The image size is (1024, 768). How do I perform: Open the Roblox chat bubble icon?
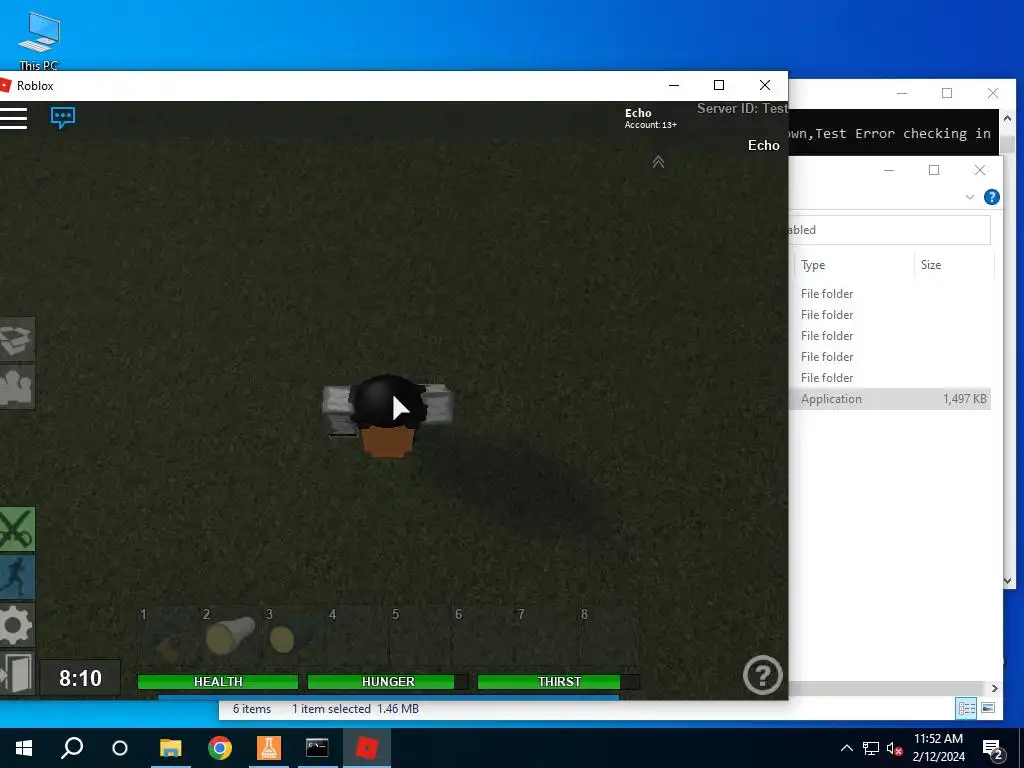[63, 118]
